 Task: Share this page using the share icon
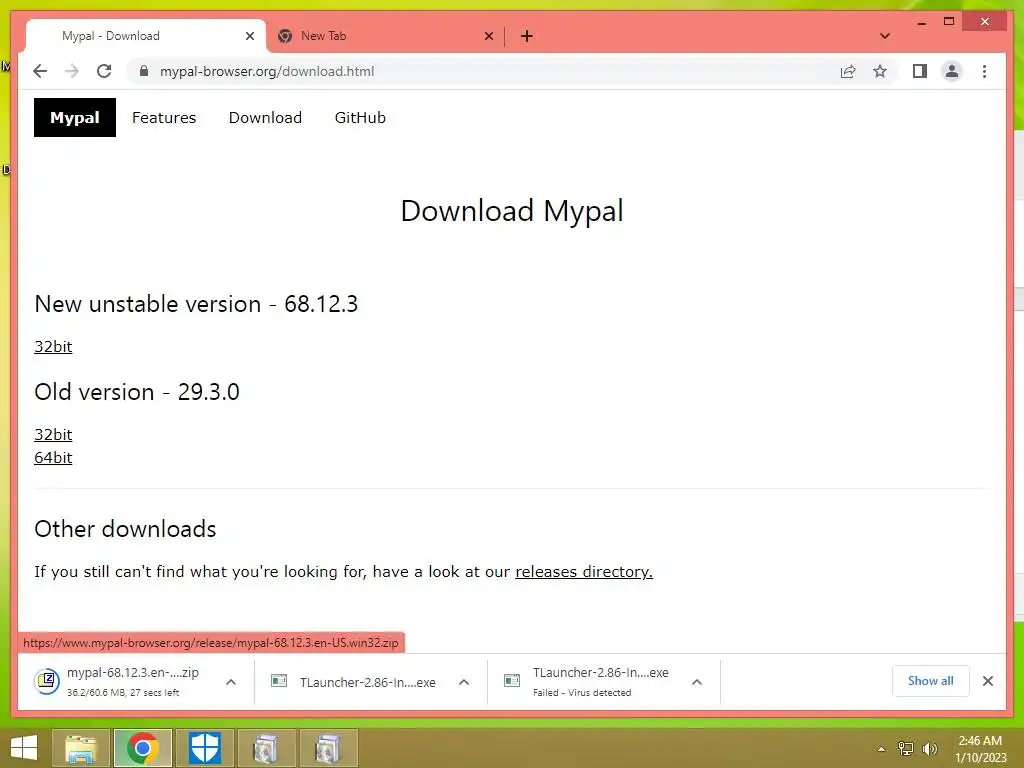(848, 71)
